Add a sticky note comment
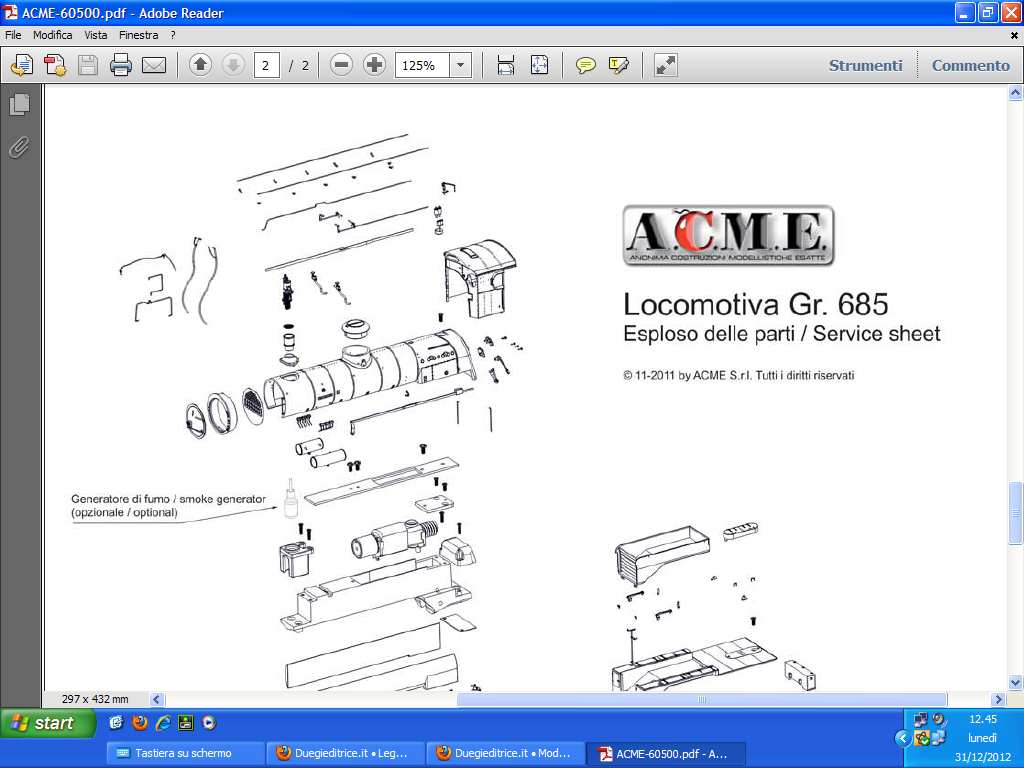 [586, 66]
